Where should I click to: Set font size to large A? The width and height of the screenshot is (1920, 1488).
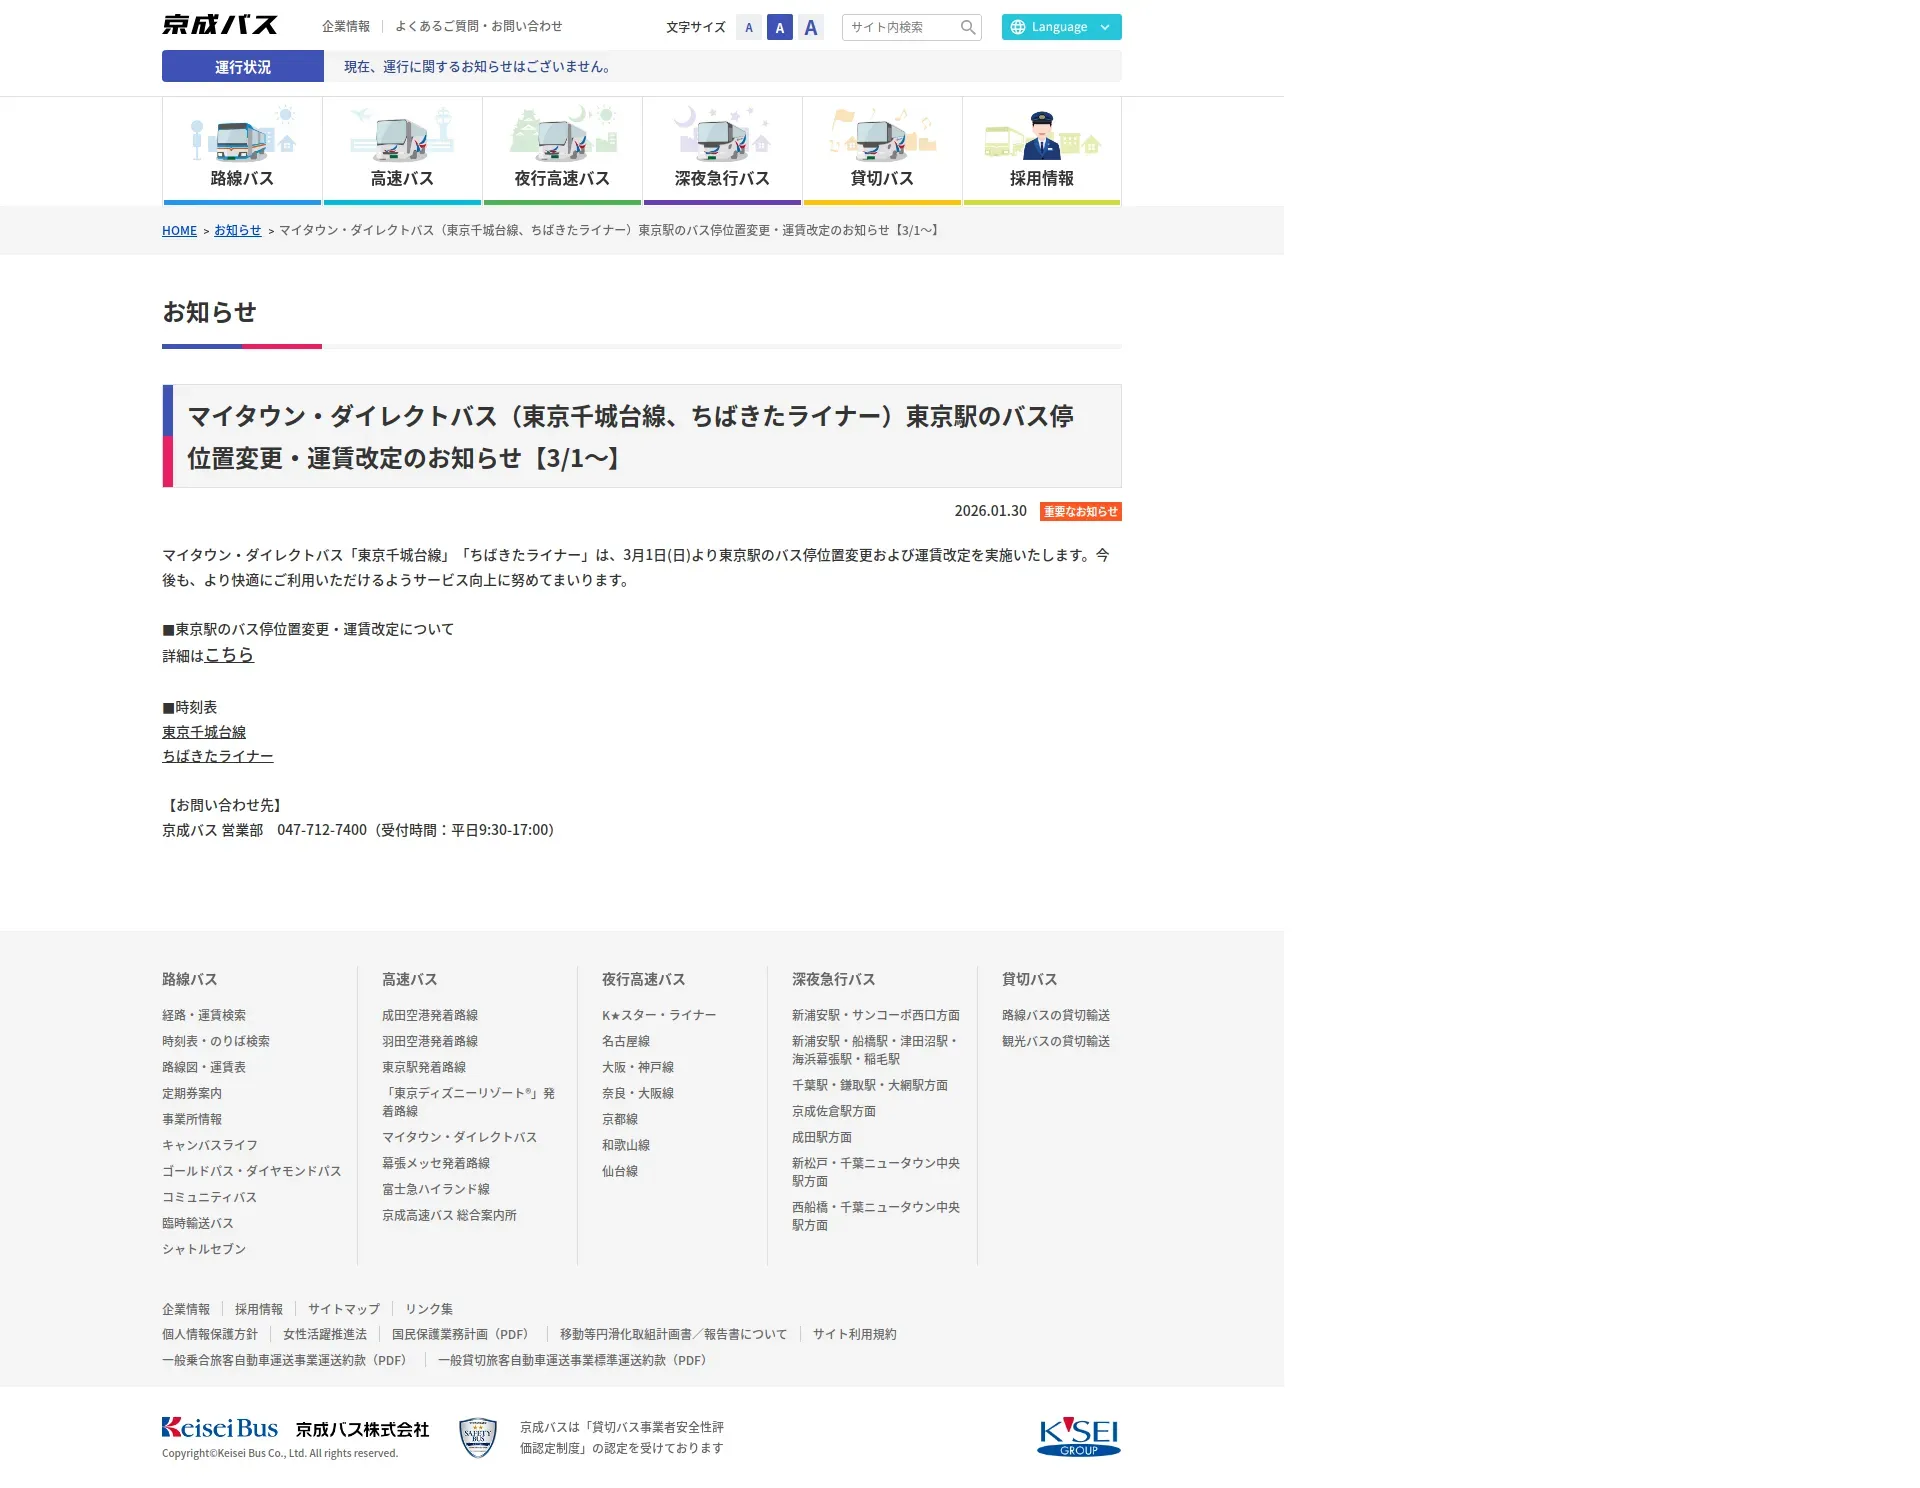click(811, 27)
